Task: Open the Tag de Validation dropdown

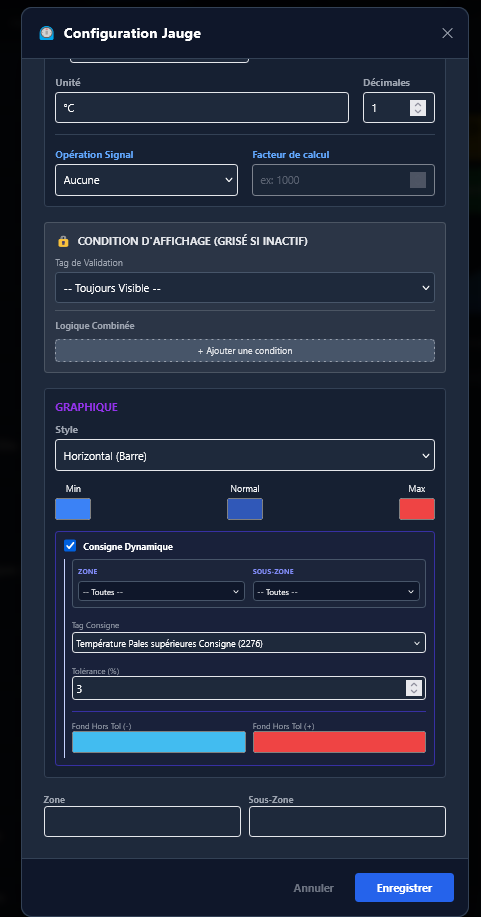Action: click(245, 288)
